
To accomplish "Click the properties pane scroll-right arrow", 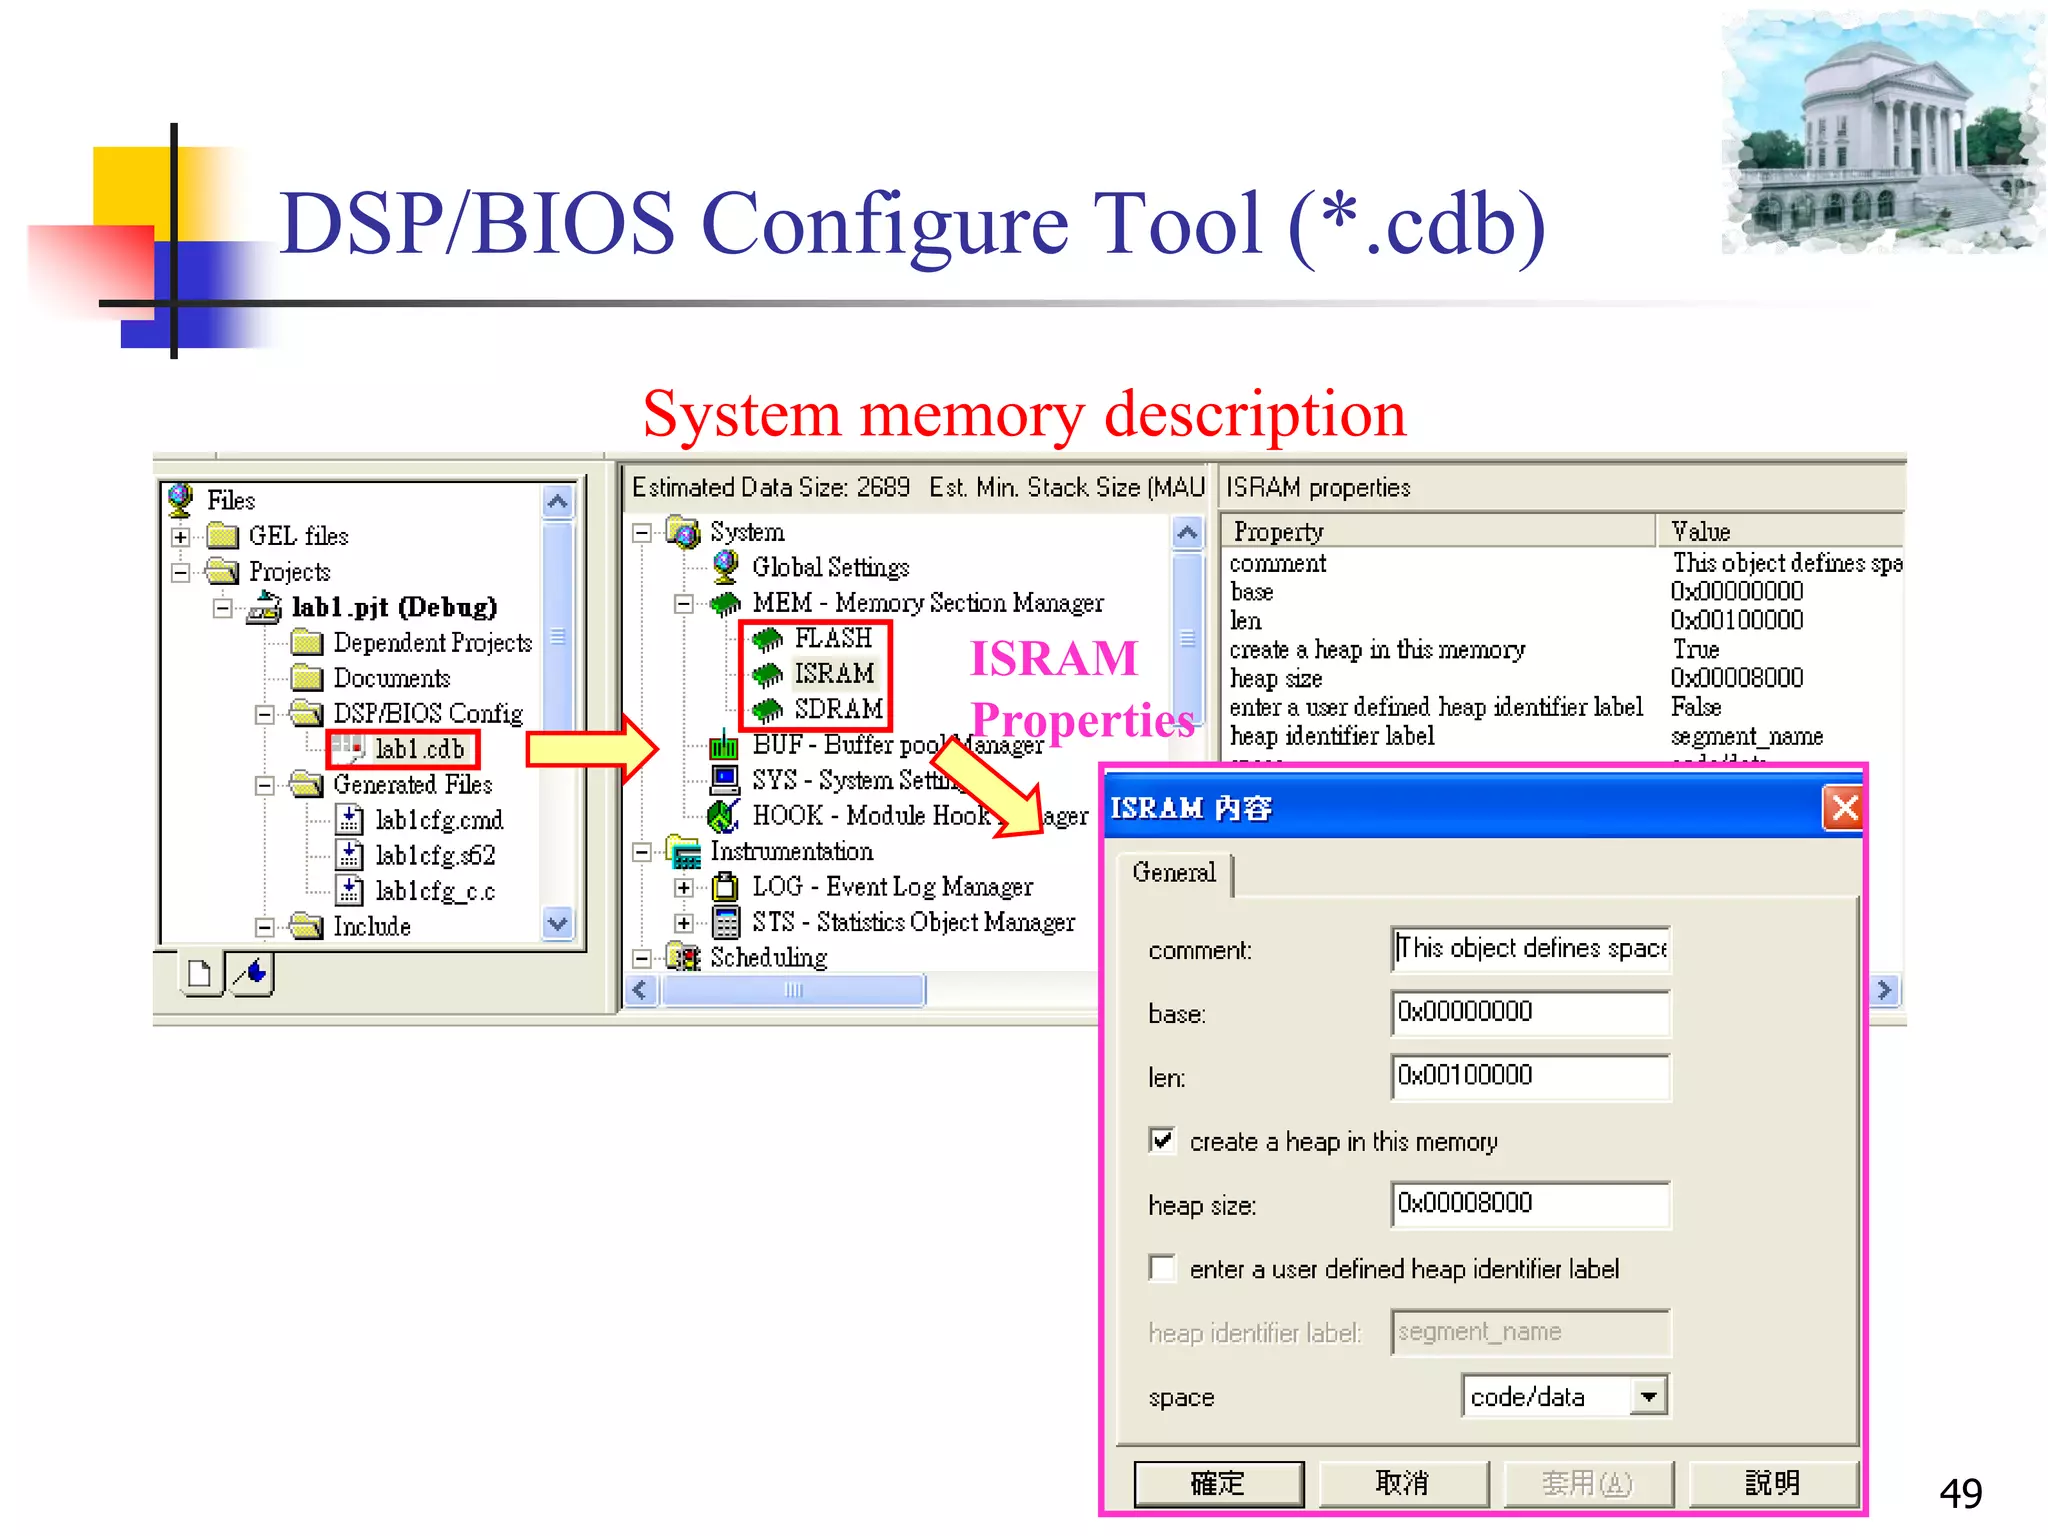I will (1885, 990).
